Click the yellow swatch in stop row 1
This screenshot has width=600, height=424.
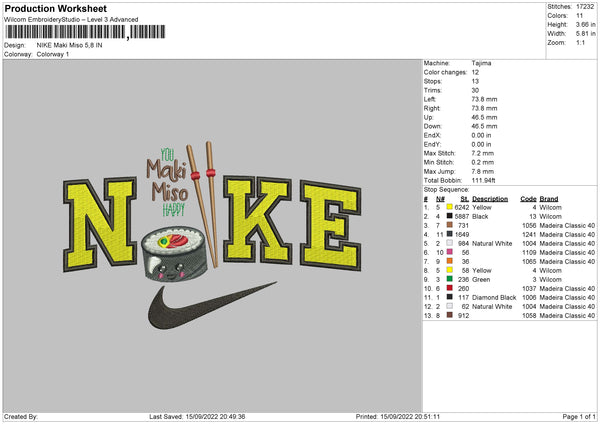coord(450,207)
